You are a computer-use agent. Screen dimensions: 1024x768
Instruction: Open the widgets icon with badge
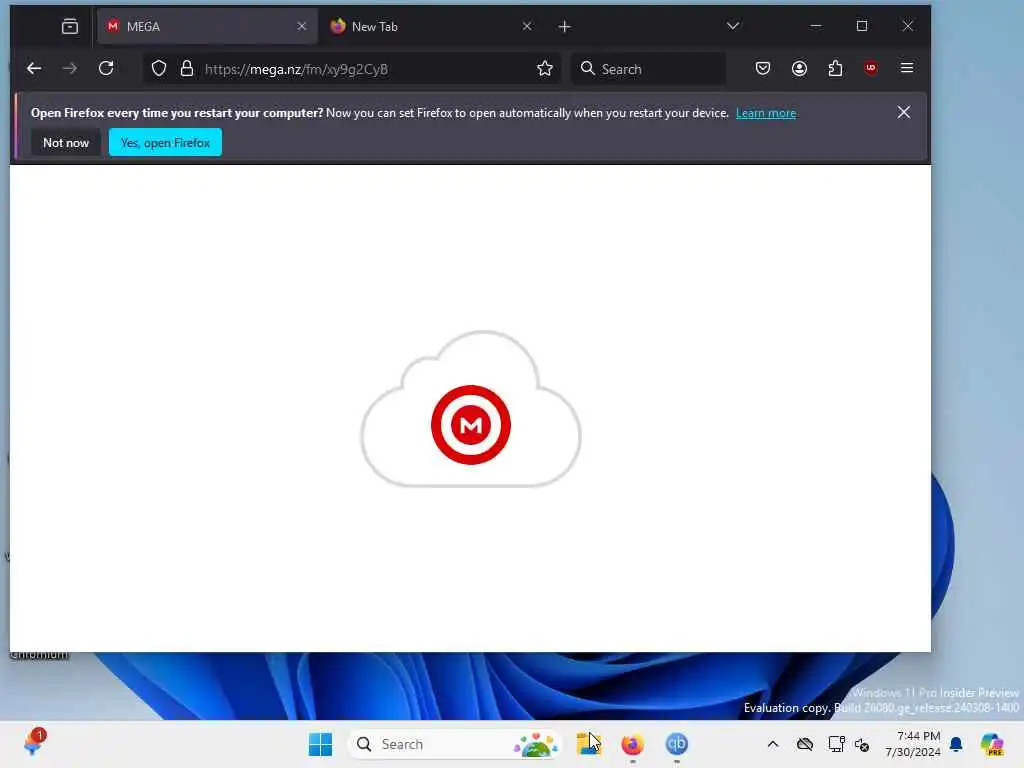point(35,743)
